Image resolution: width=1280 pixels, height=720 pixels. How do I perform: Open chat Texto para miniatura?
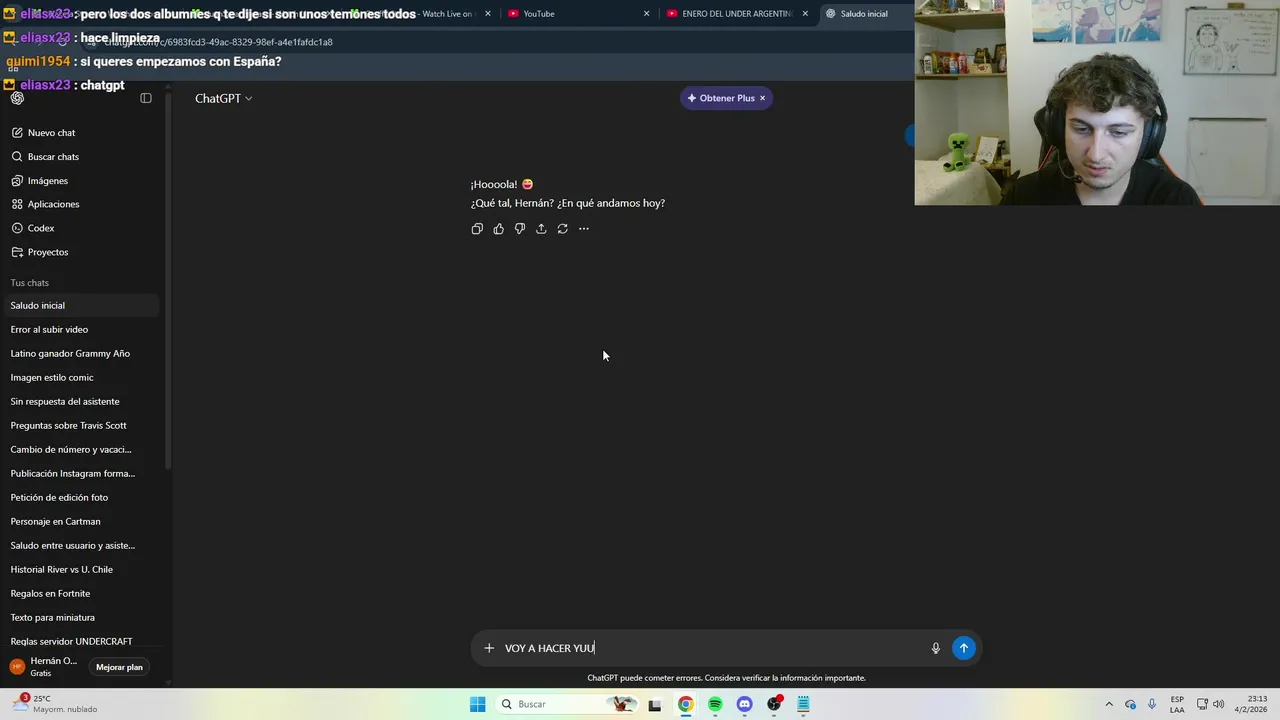80,617
